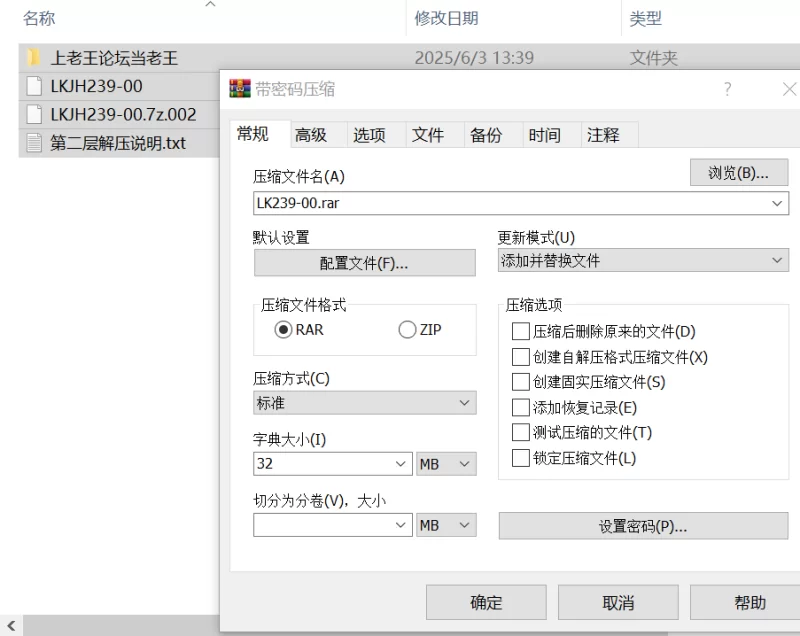Click the 浏览(B)... button
The image size is (800, 636).
739,173
